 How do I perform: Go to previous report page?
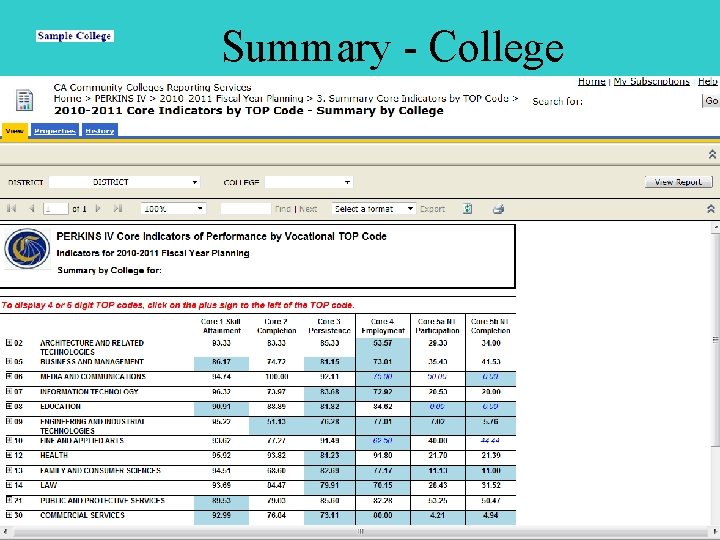point(31,208)
